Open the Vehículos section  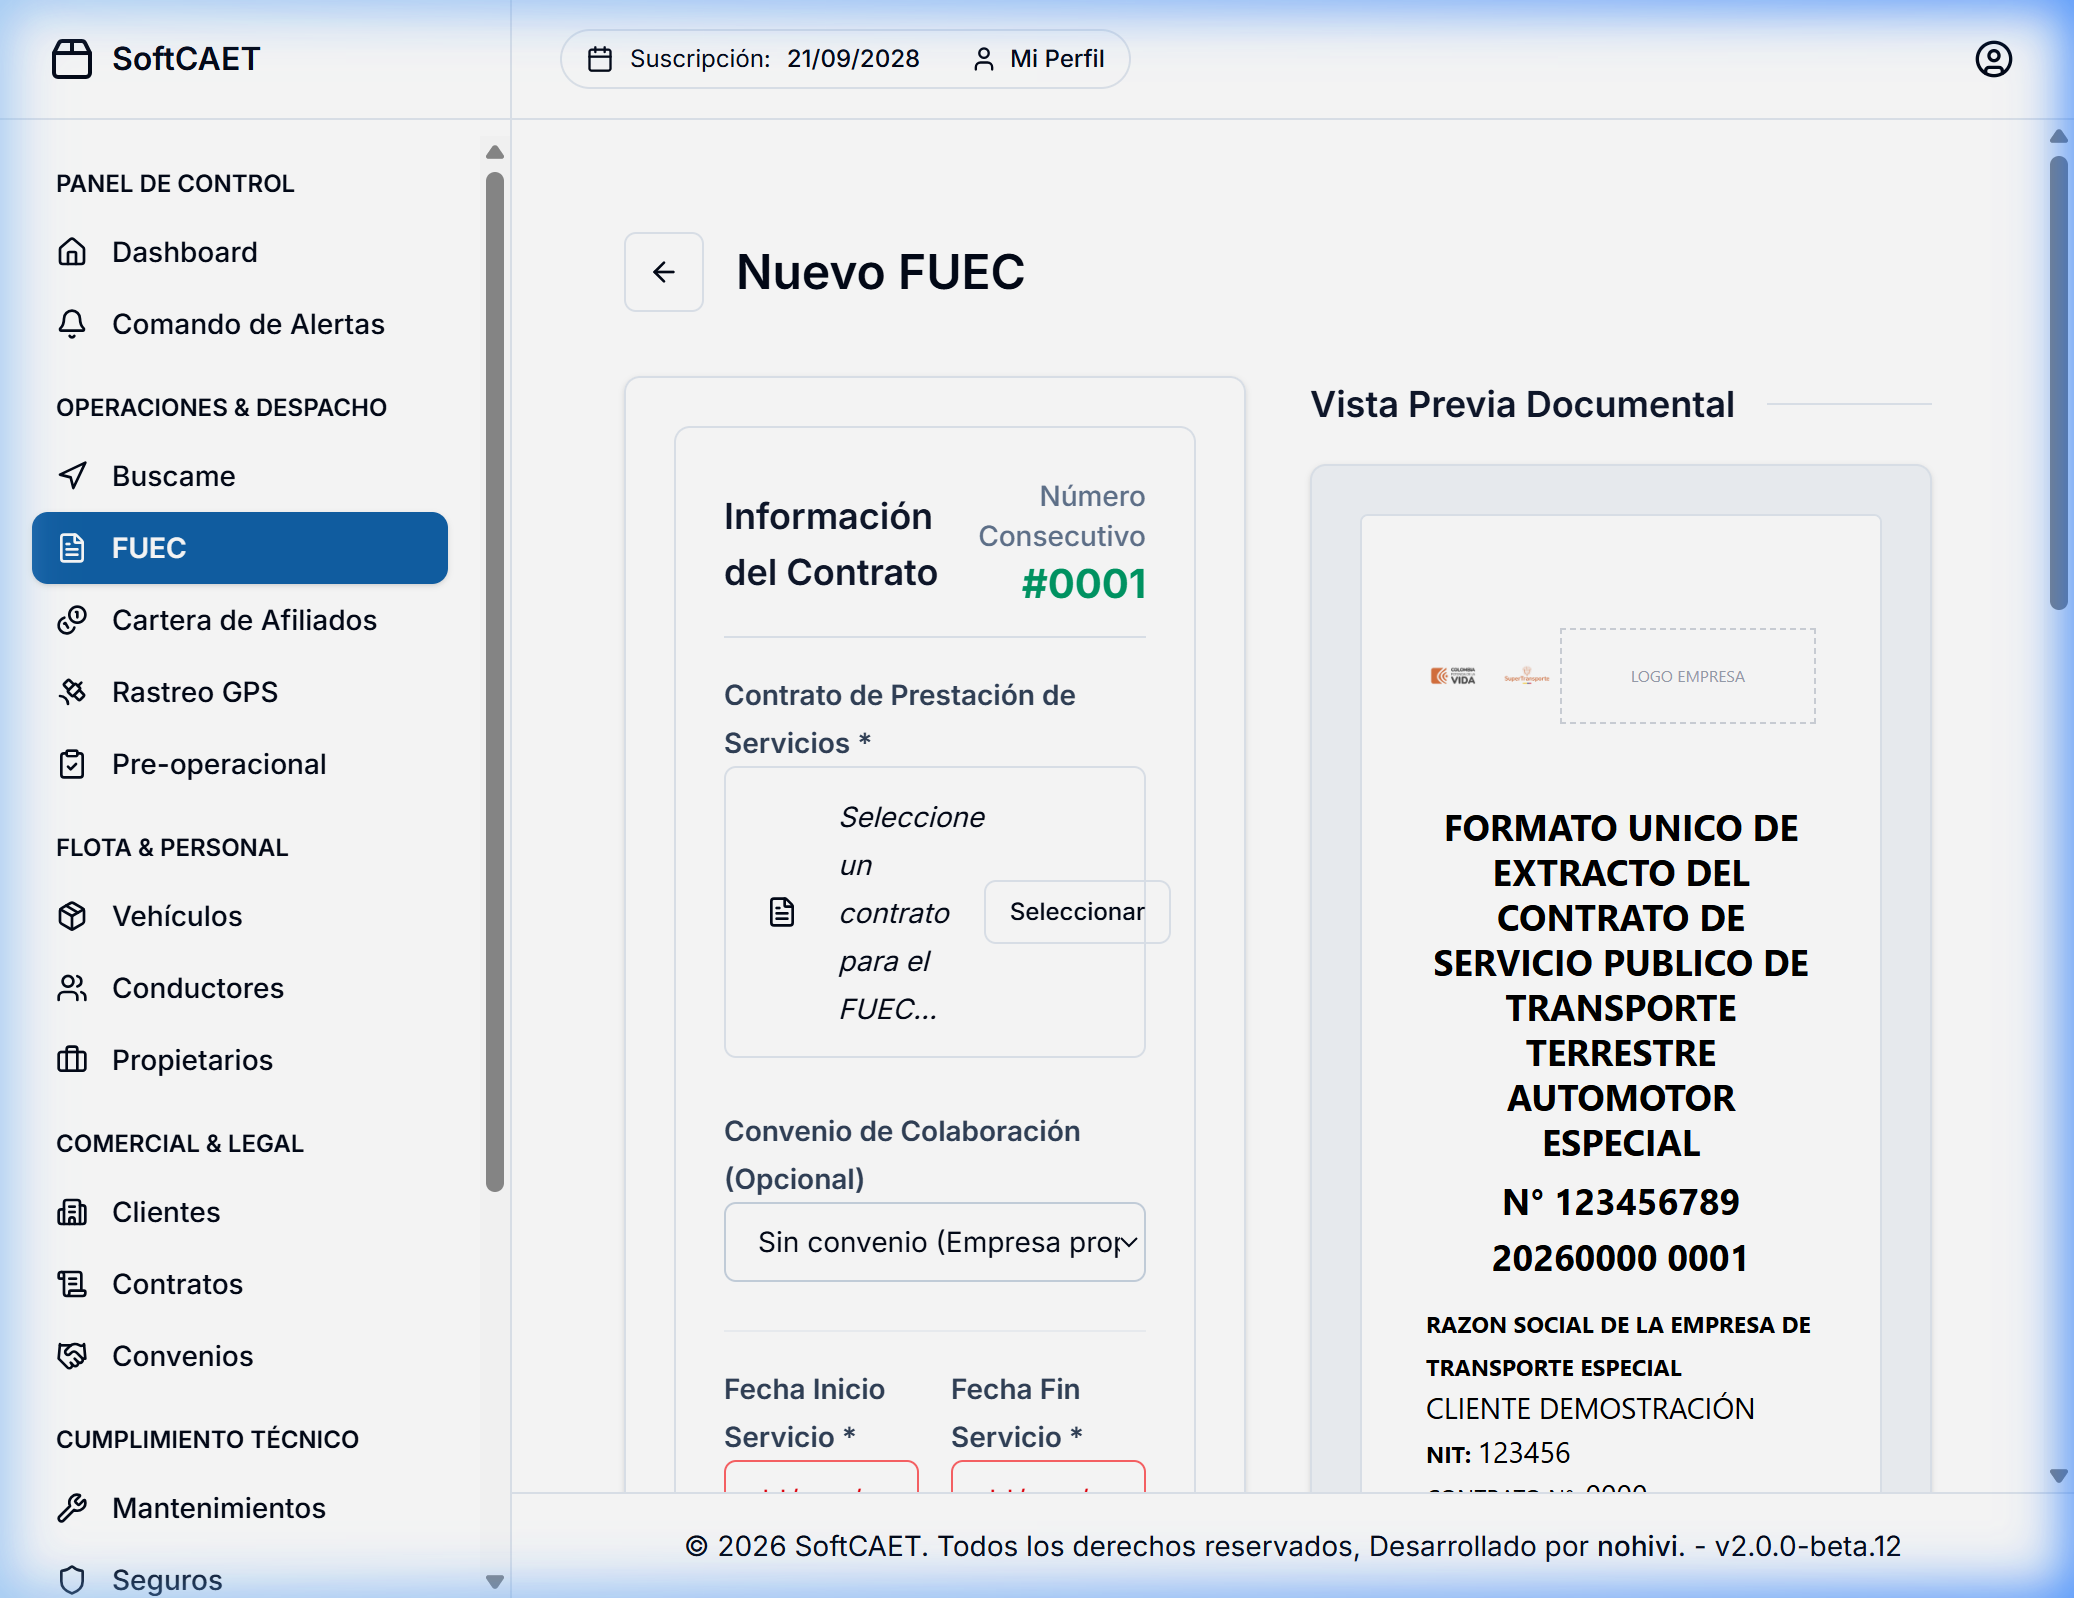(177, 915)
